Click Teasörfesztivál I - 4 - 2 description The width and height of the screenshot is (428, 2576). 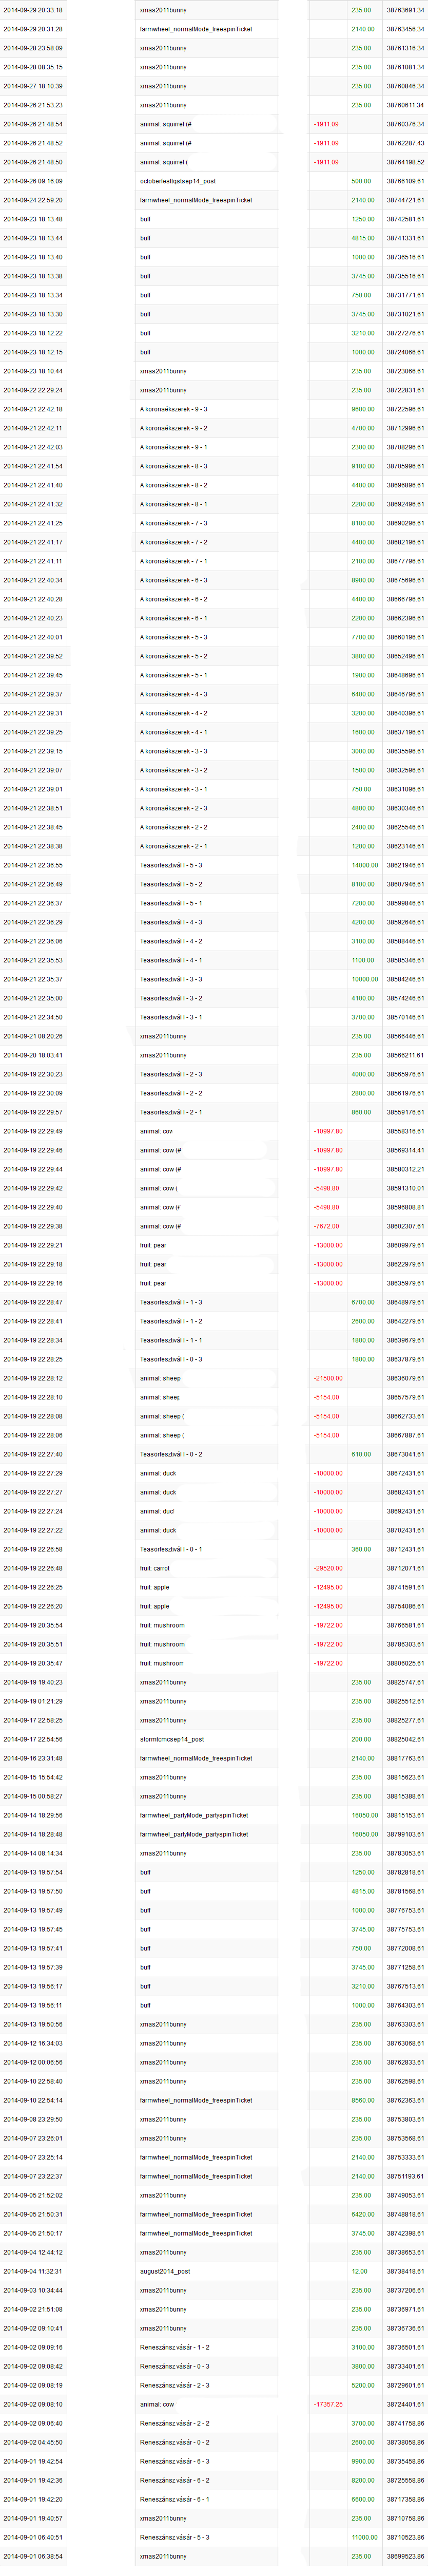click(170, 941)
